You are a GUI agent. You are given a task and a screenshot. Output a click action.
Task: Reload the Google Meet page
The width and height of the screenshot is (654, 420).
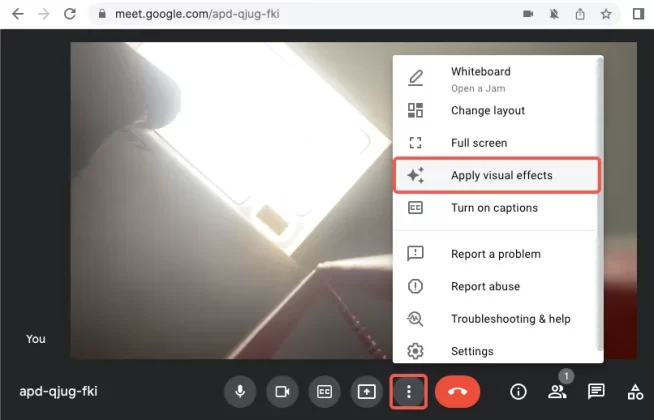70,14
